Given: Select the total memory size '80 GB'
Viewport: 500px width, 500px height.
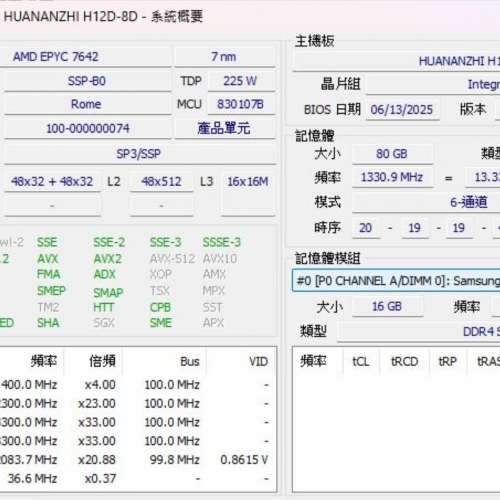Looking at the screenshot, I should click(392, 154).
